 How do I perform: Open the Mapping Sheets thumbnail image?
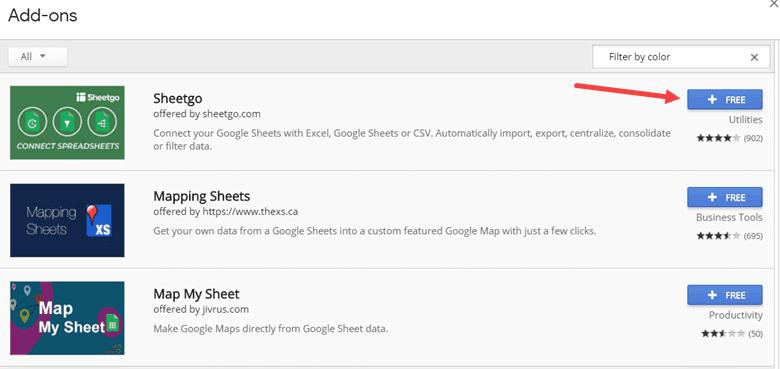click(x=67, y=220)
